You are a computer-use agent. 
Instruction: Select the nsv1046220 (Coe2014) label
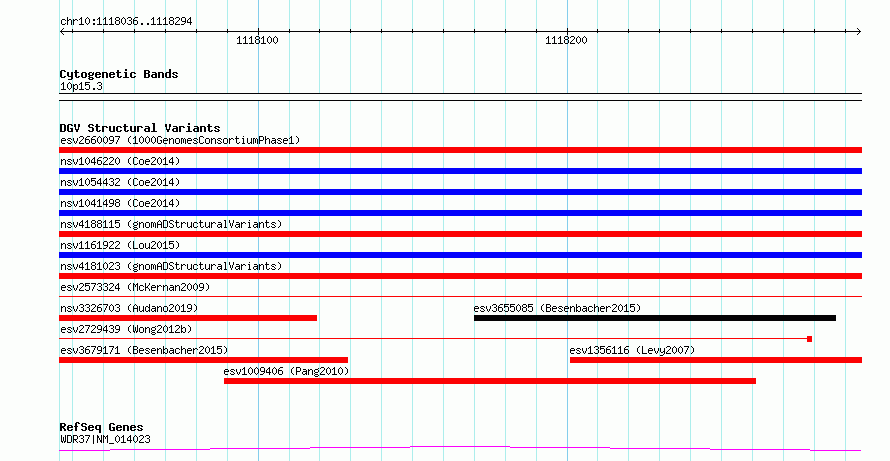coord(120,161)
